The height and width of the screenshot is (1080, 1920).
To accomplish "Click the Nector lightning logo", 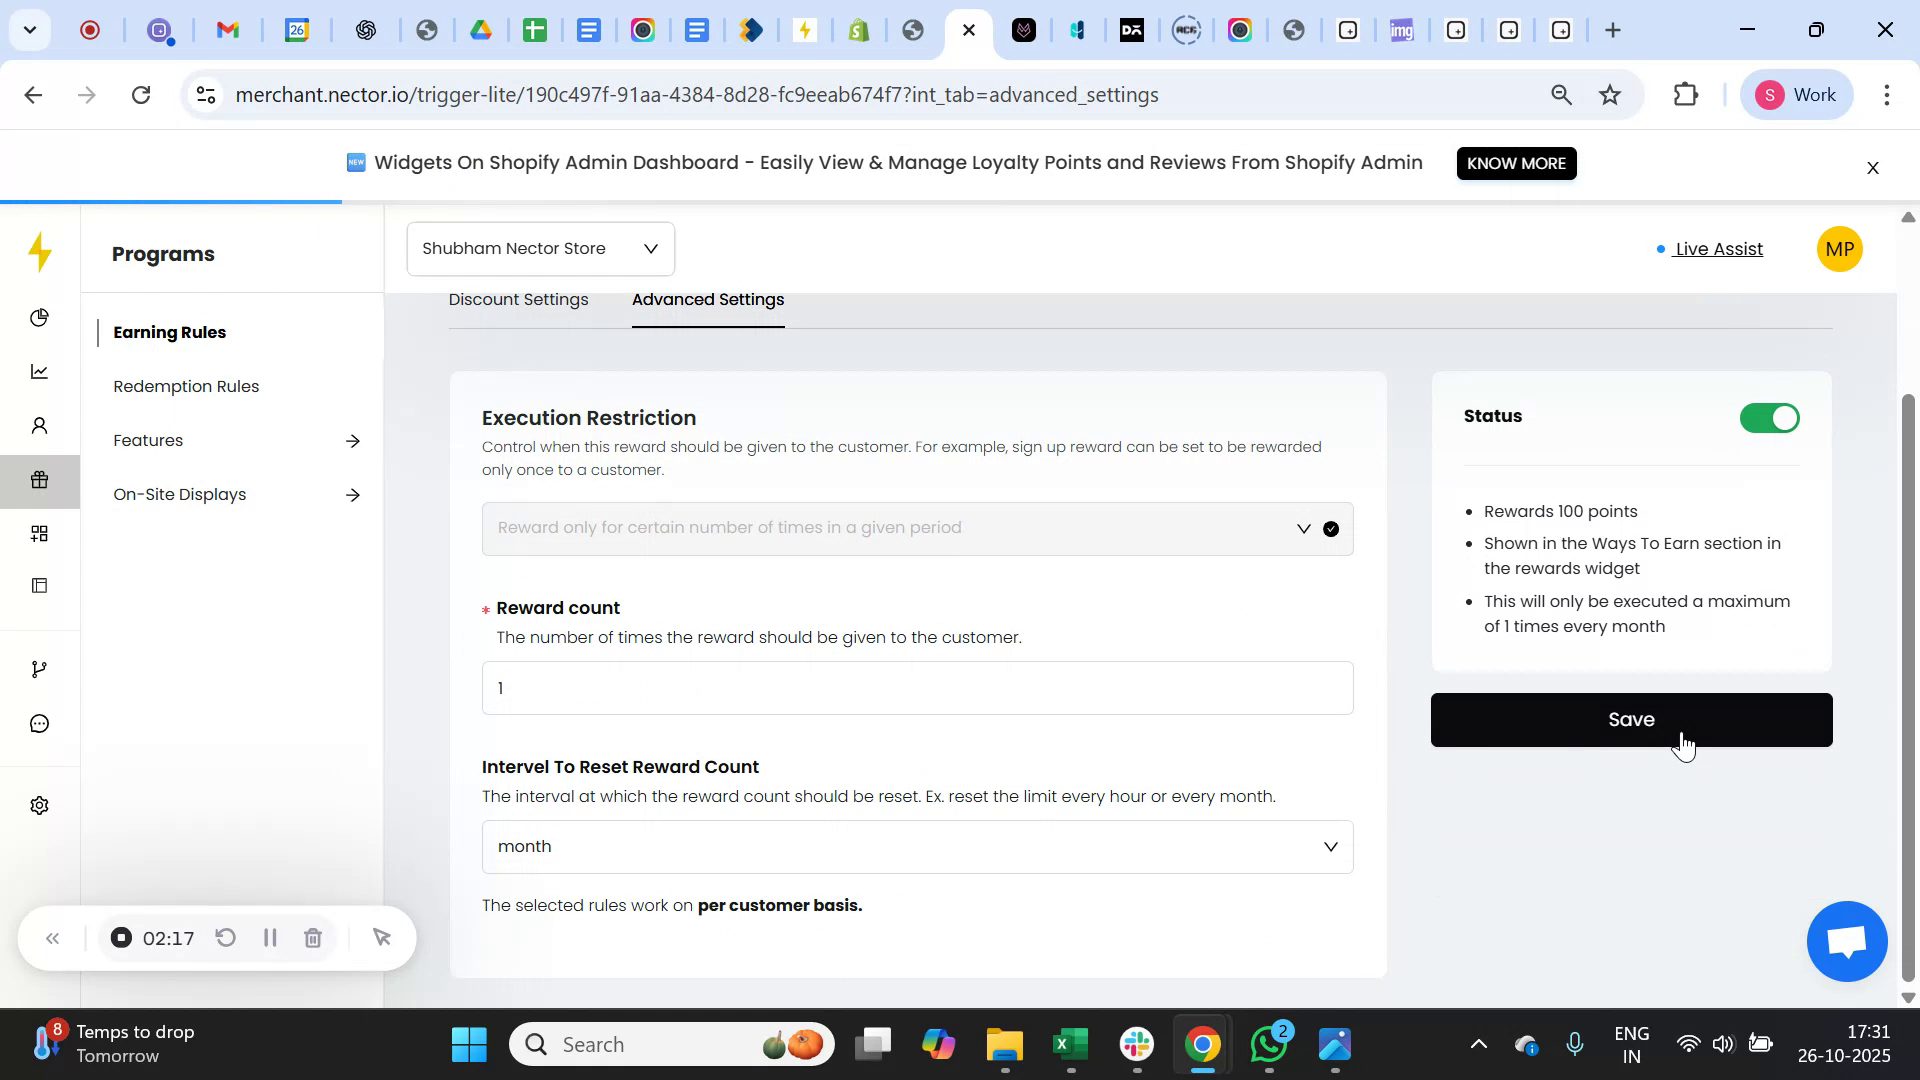I will pyautogui.click(x=40, y=253).
